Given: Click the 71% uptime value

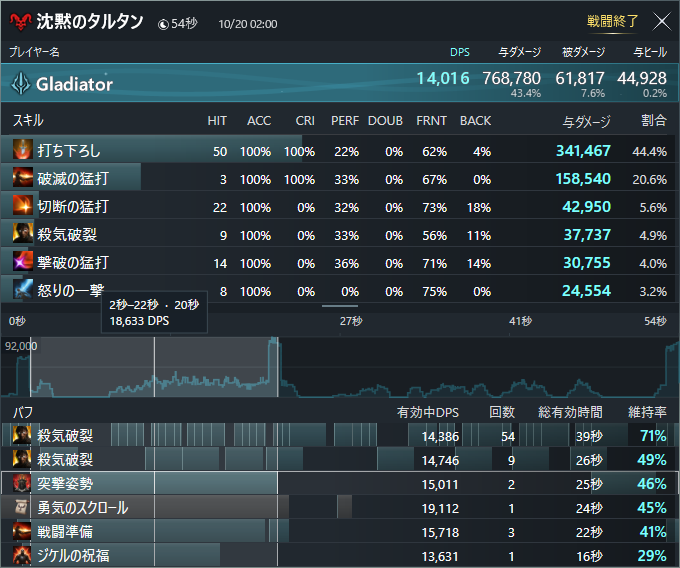Looking at the screenshot, I should pos(653,436).
